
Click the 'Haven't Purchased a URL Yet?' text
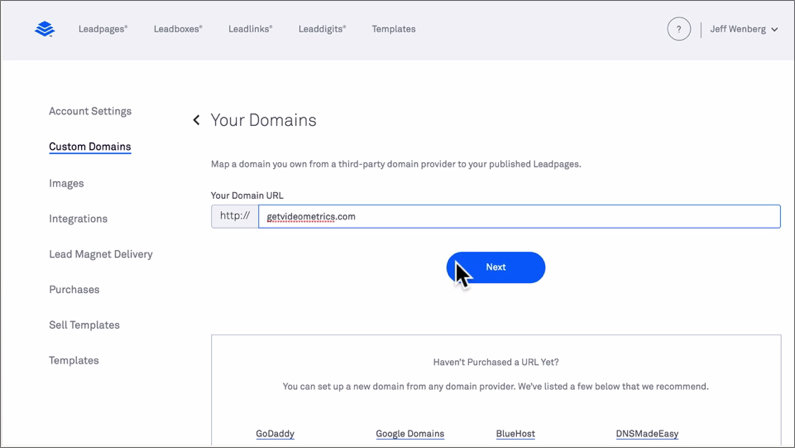[x=496, y=362]
